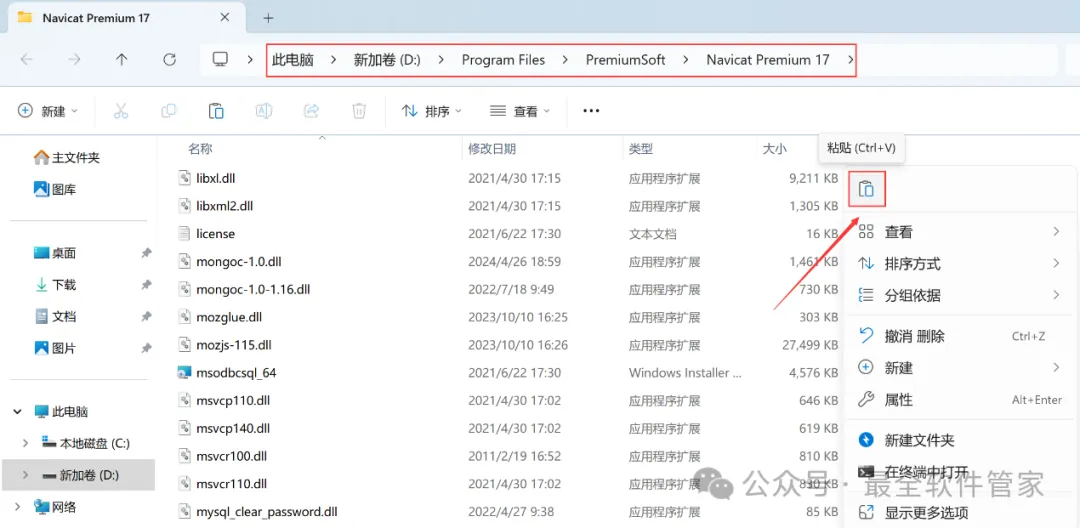The image size is (1080, 528).
Task: Unpin 桌面 using its pin icon
Action: [x=146, y=253]
